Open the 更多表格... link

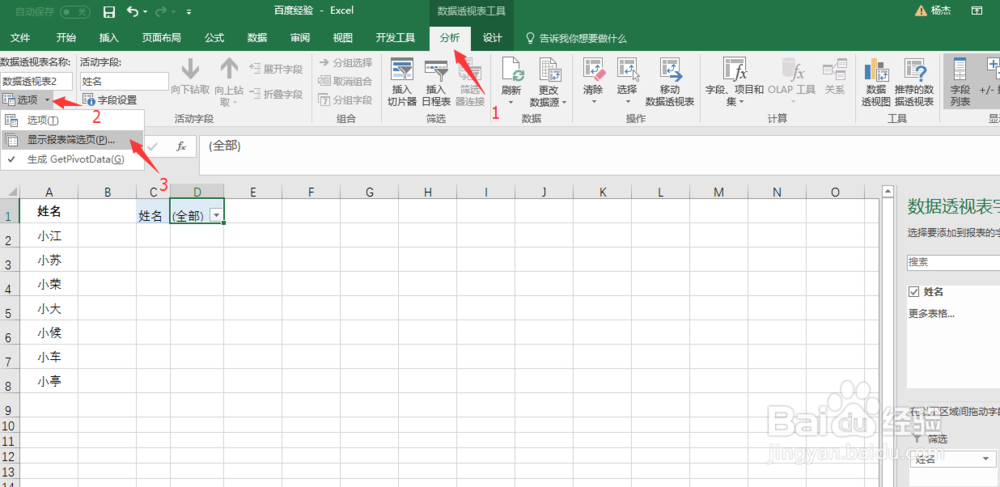(931, 314)
